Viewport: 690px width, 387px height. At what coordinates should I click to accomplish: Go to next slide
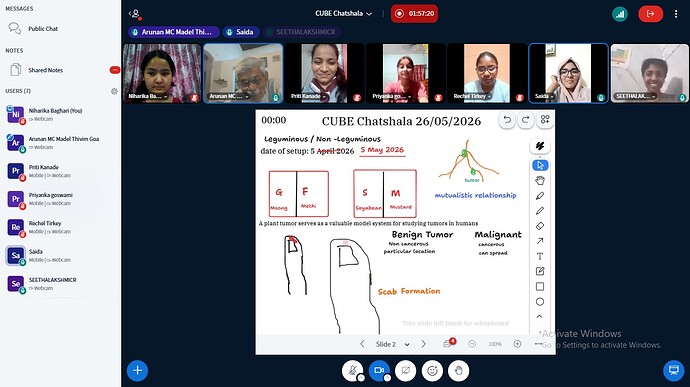[x=423, y=344]
